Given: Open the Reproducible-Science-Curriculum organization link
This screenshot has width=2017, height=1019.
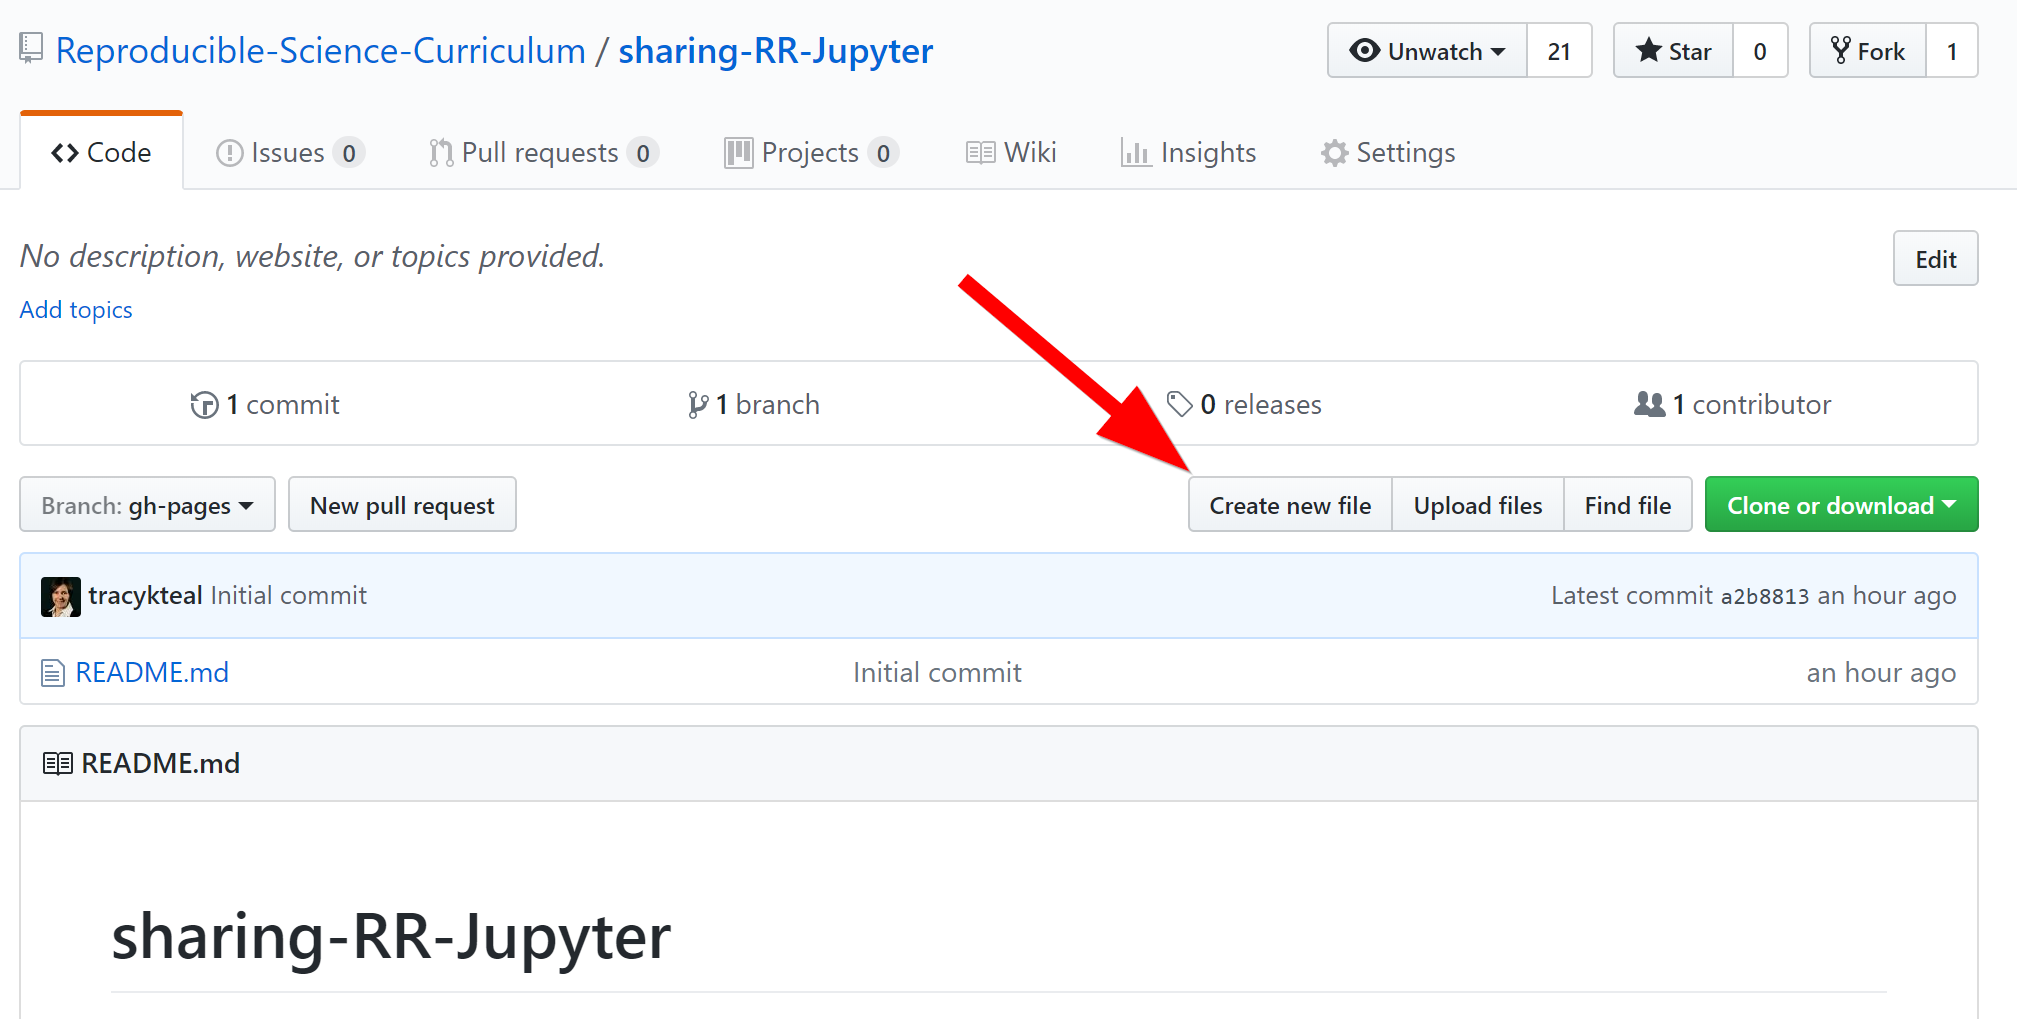Looking at the screenshot, I should (x=320, y=51).
